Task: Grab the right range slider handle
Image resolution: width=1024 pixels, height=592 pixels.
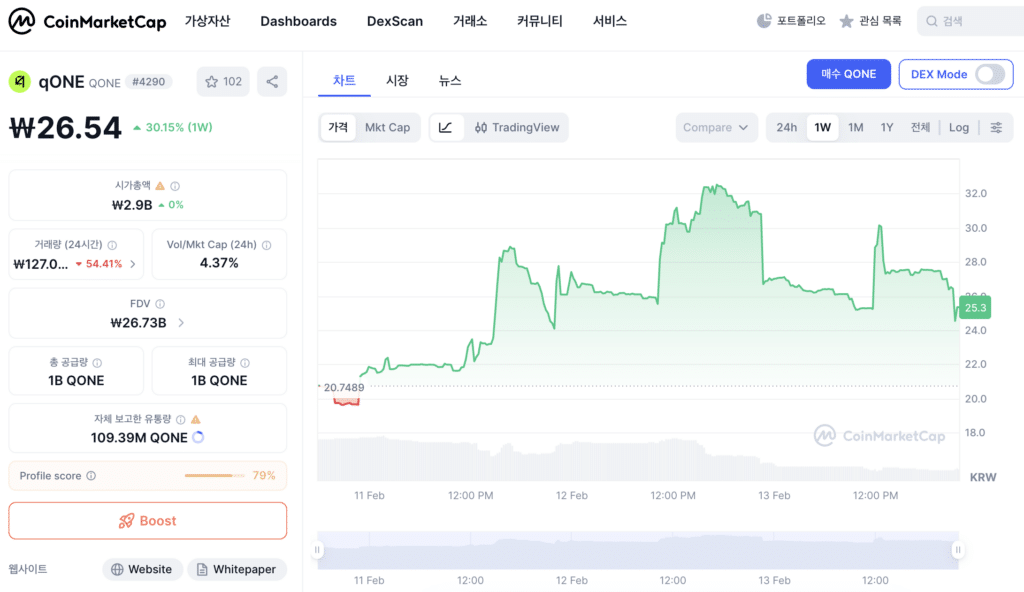Action: click(958, 550)
